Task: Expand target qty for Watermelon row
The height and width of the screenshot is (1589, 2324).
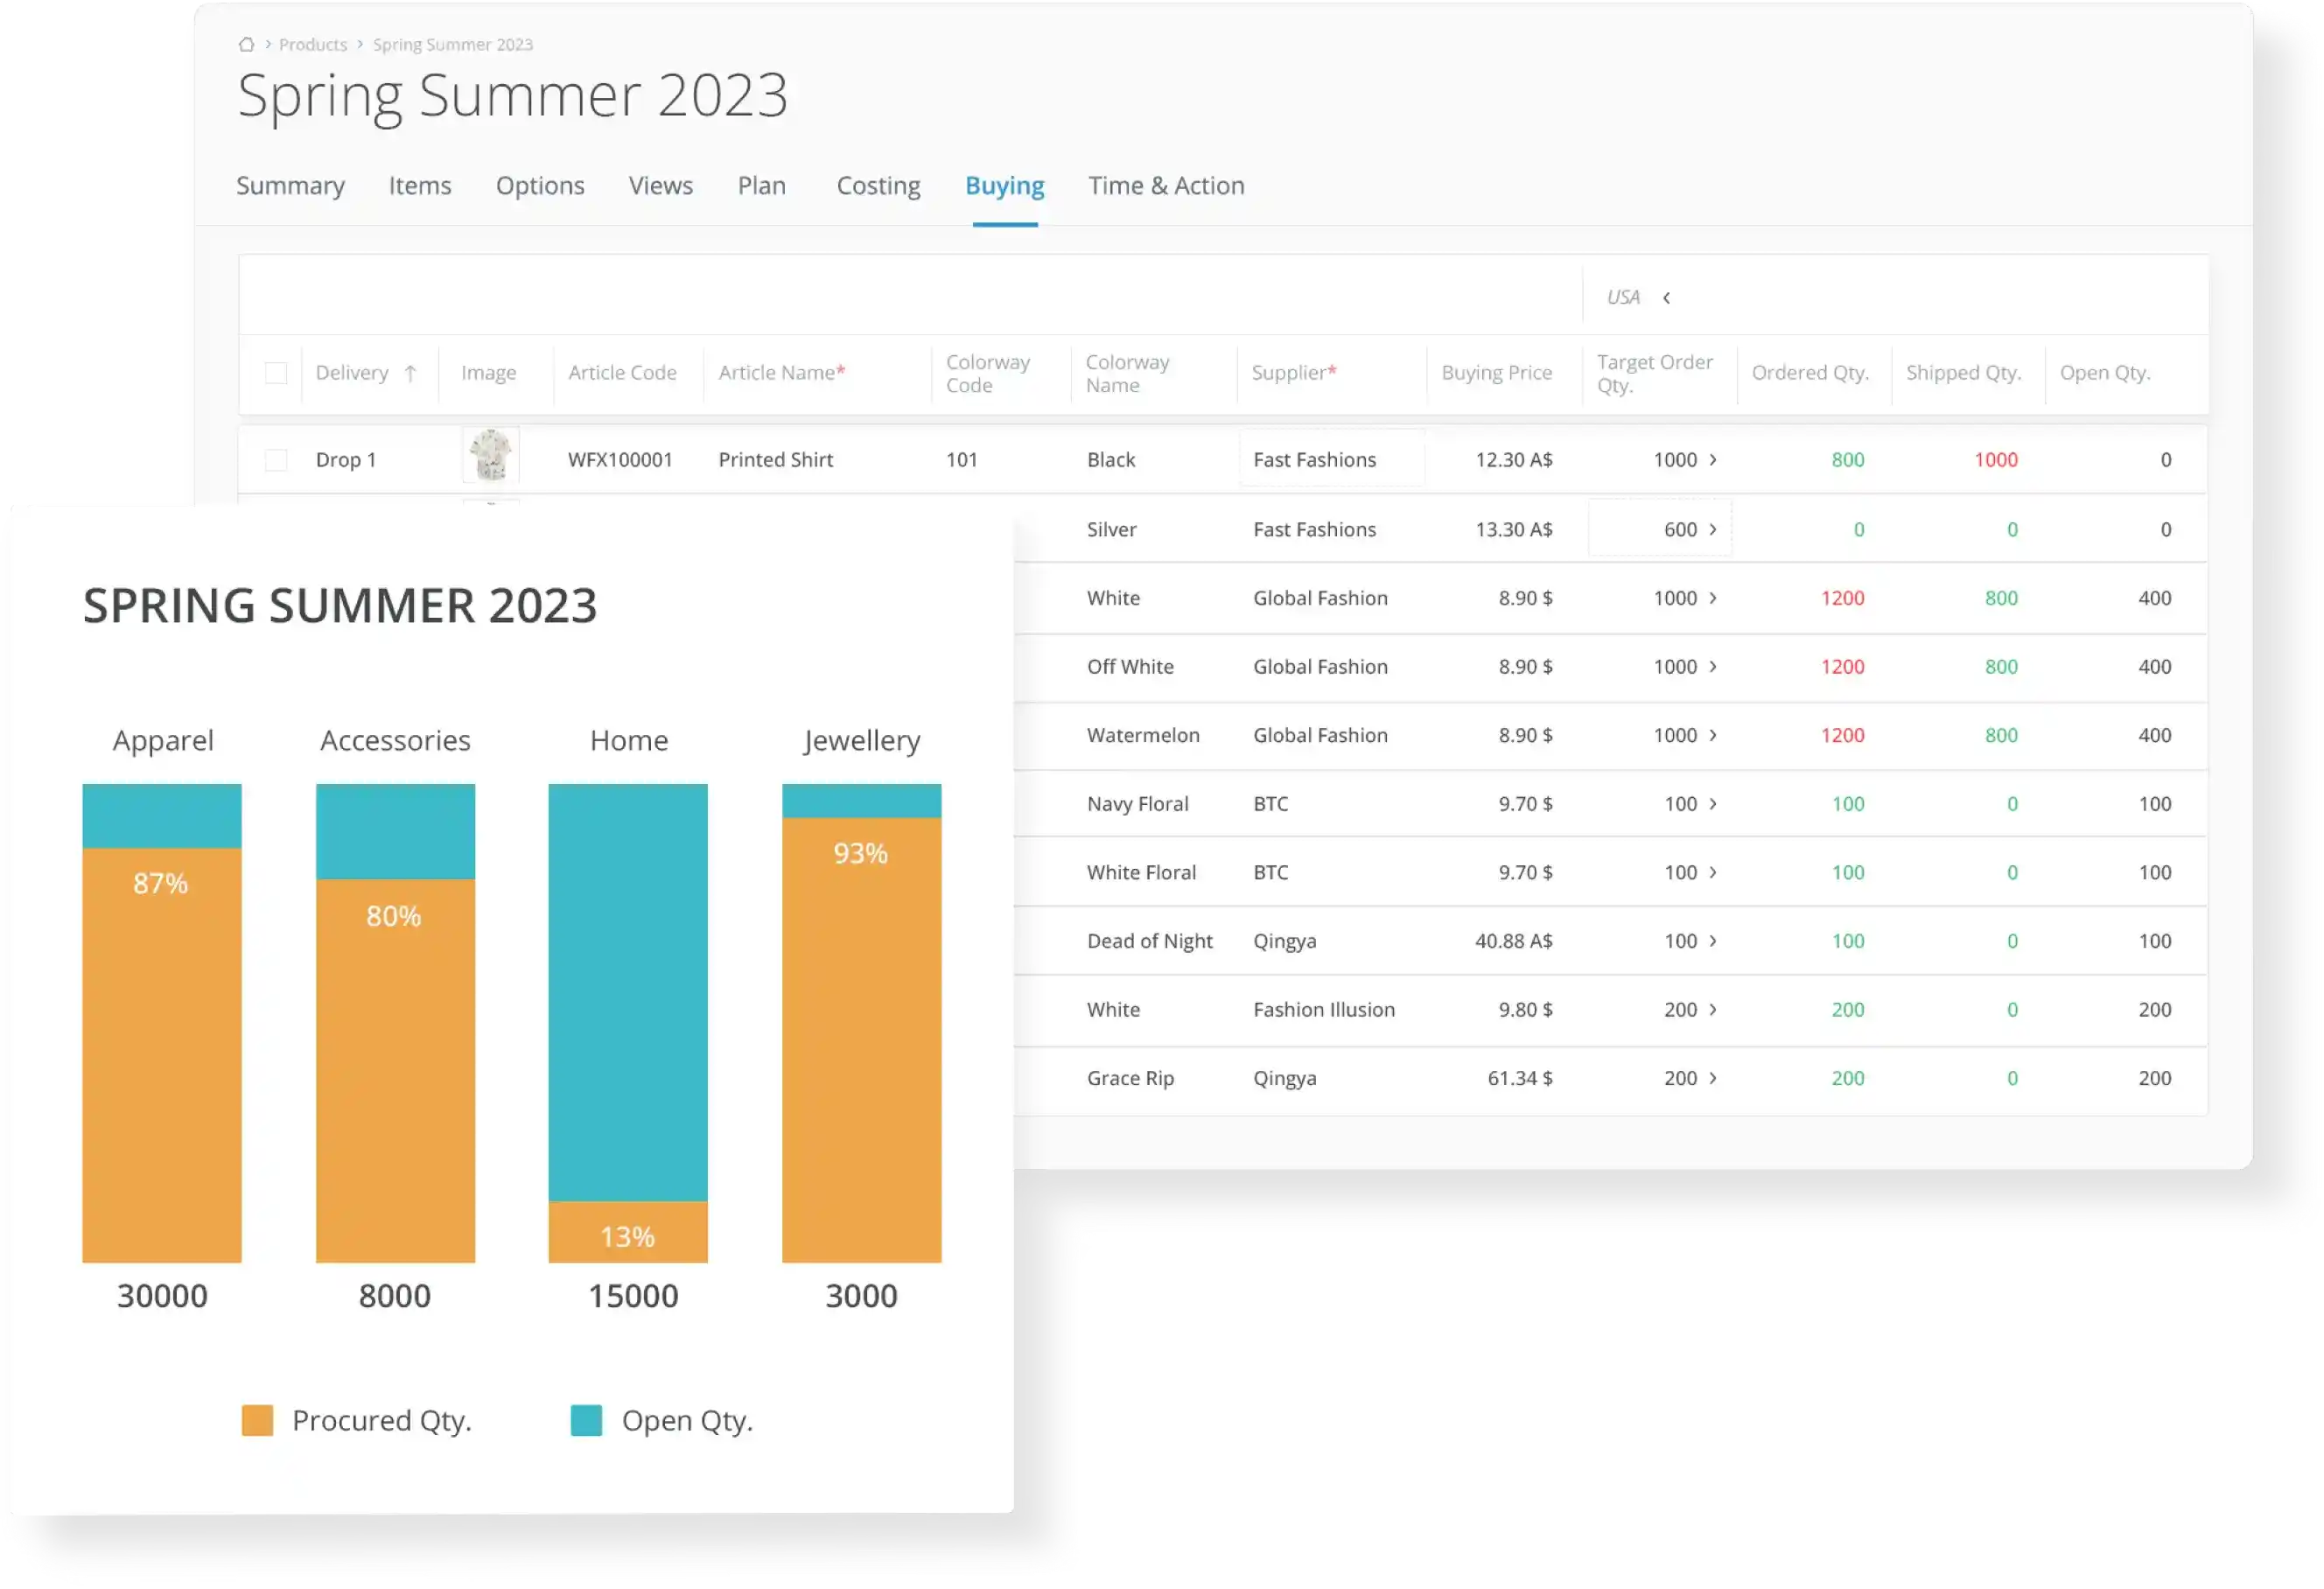Action: point(1713,735)
